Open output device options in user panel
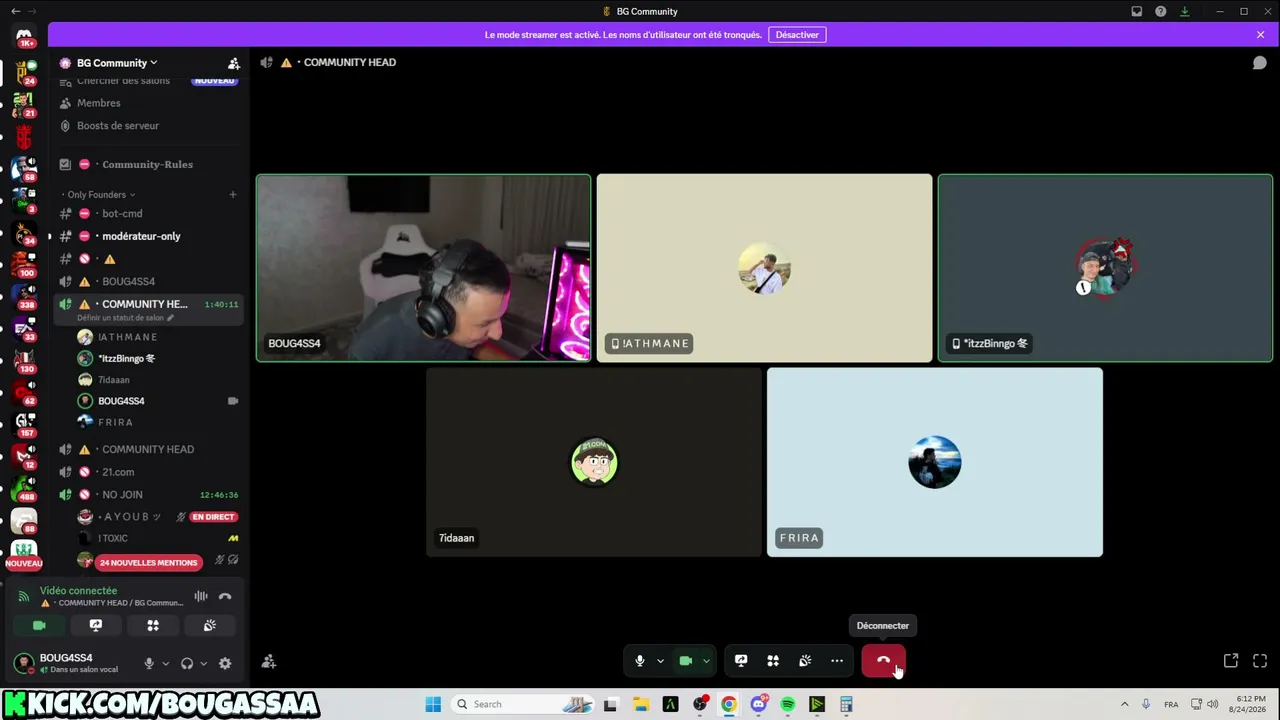 click(203, 663)
